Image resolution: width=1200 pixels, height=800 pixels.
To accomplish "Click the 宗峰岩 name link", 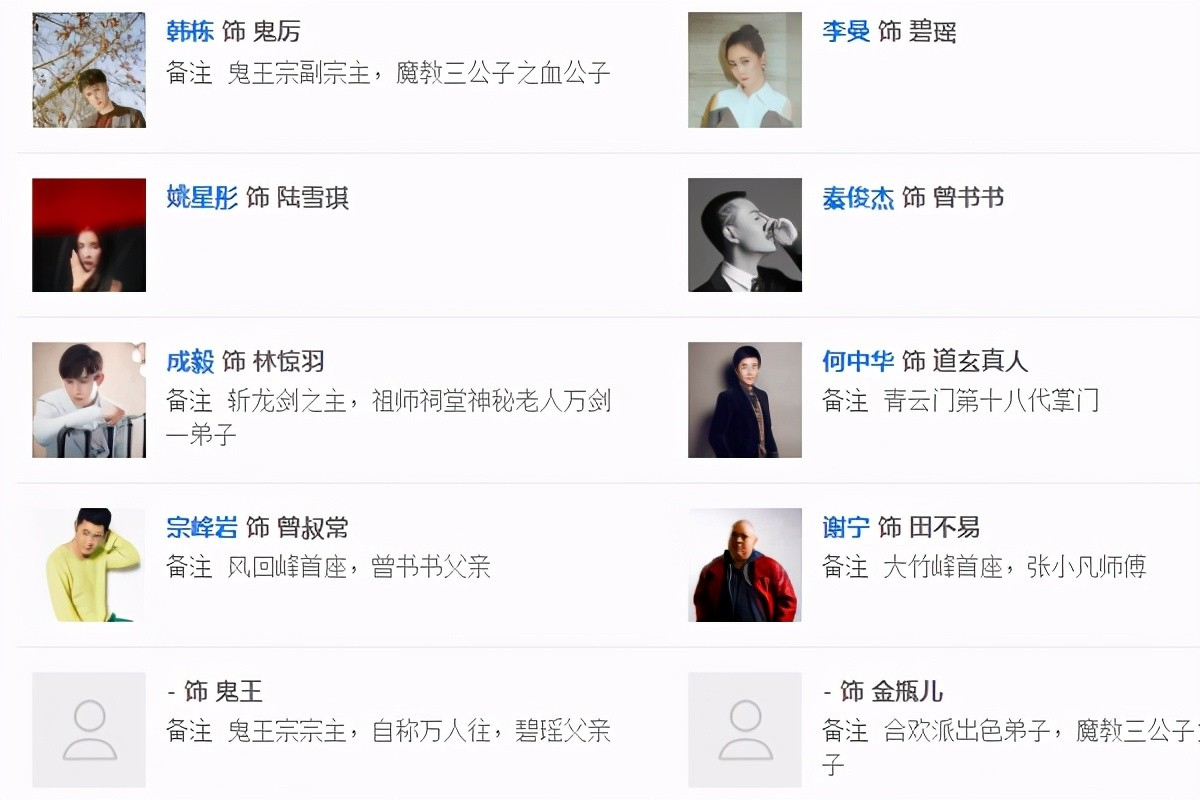I will pyautogui.click(x=202, y=527).
